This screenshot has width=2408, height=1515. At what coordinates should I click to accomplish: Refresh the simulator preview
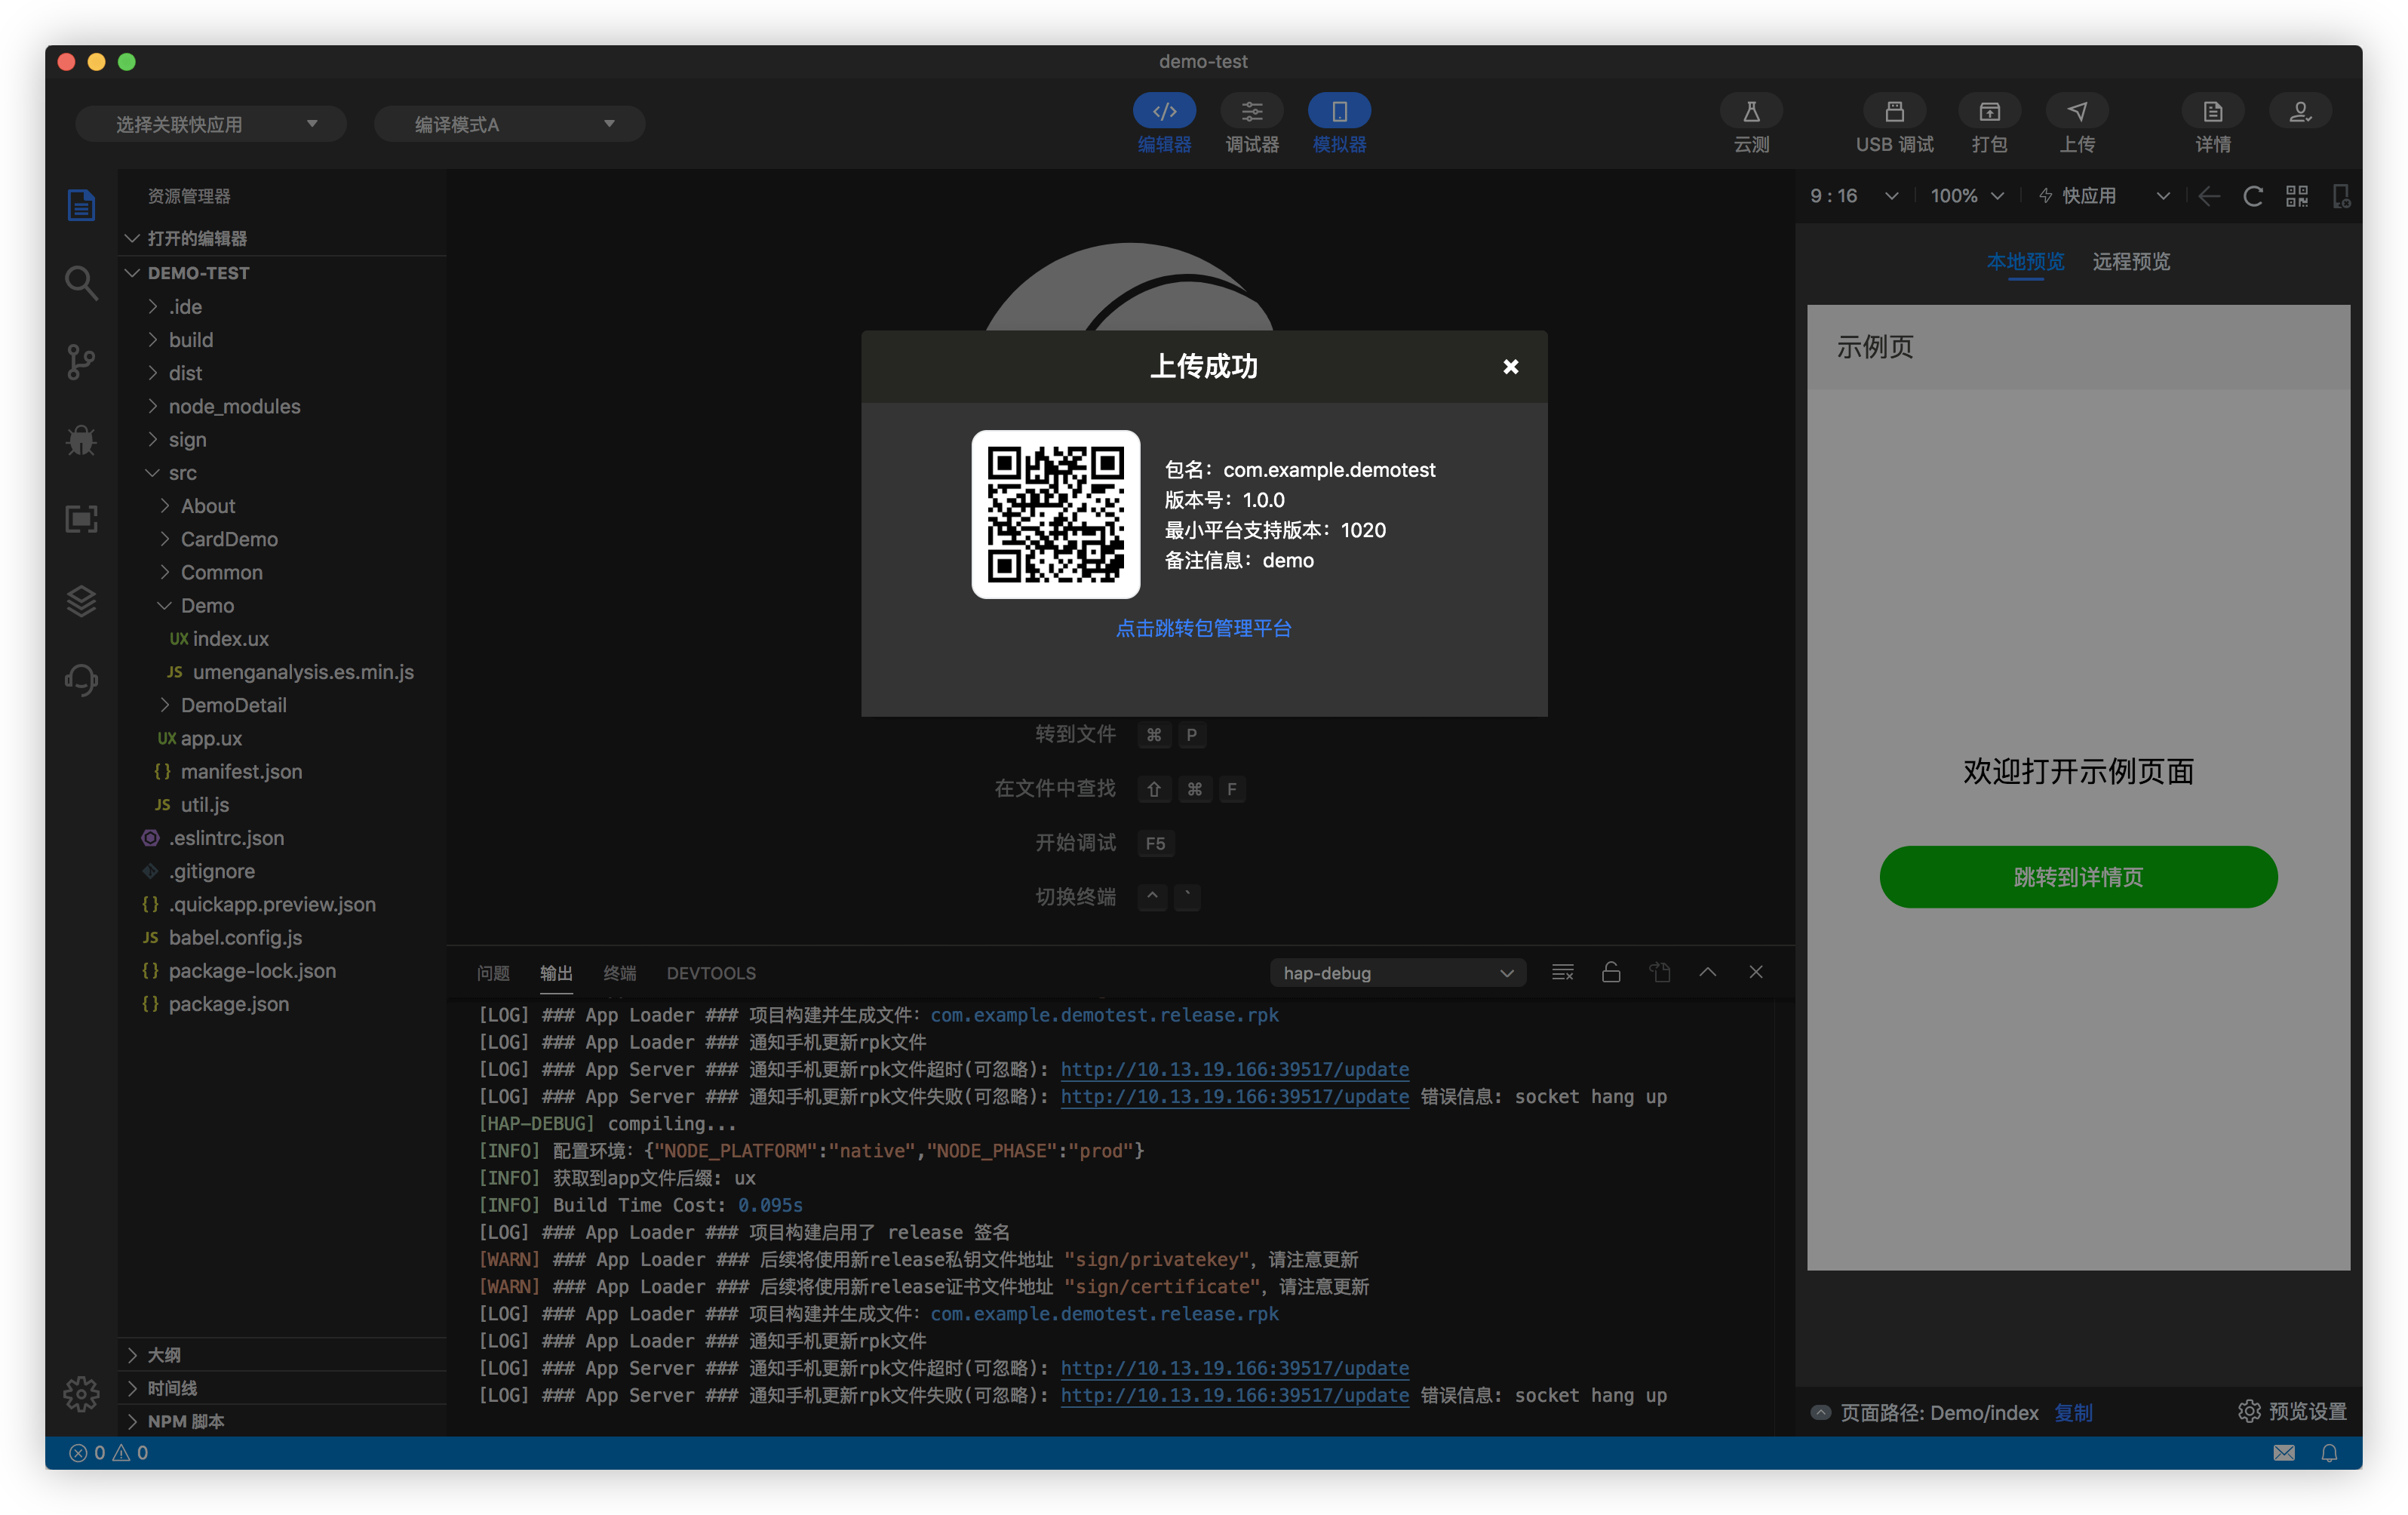[2252, 196]
